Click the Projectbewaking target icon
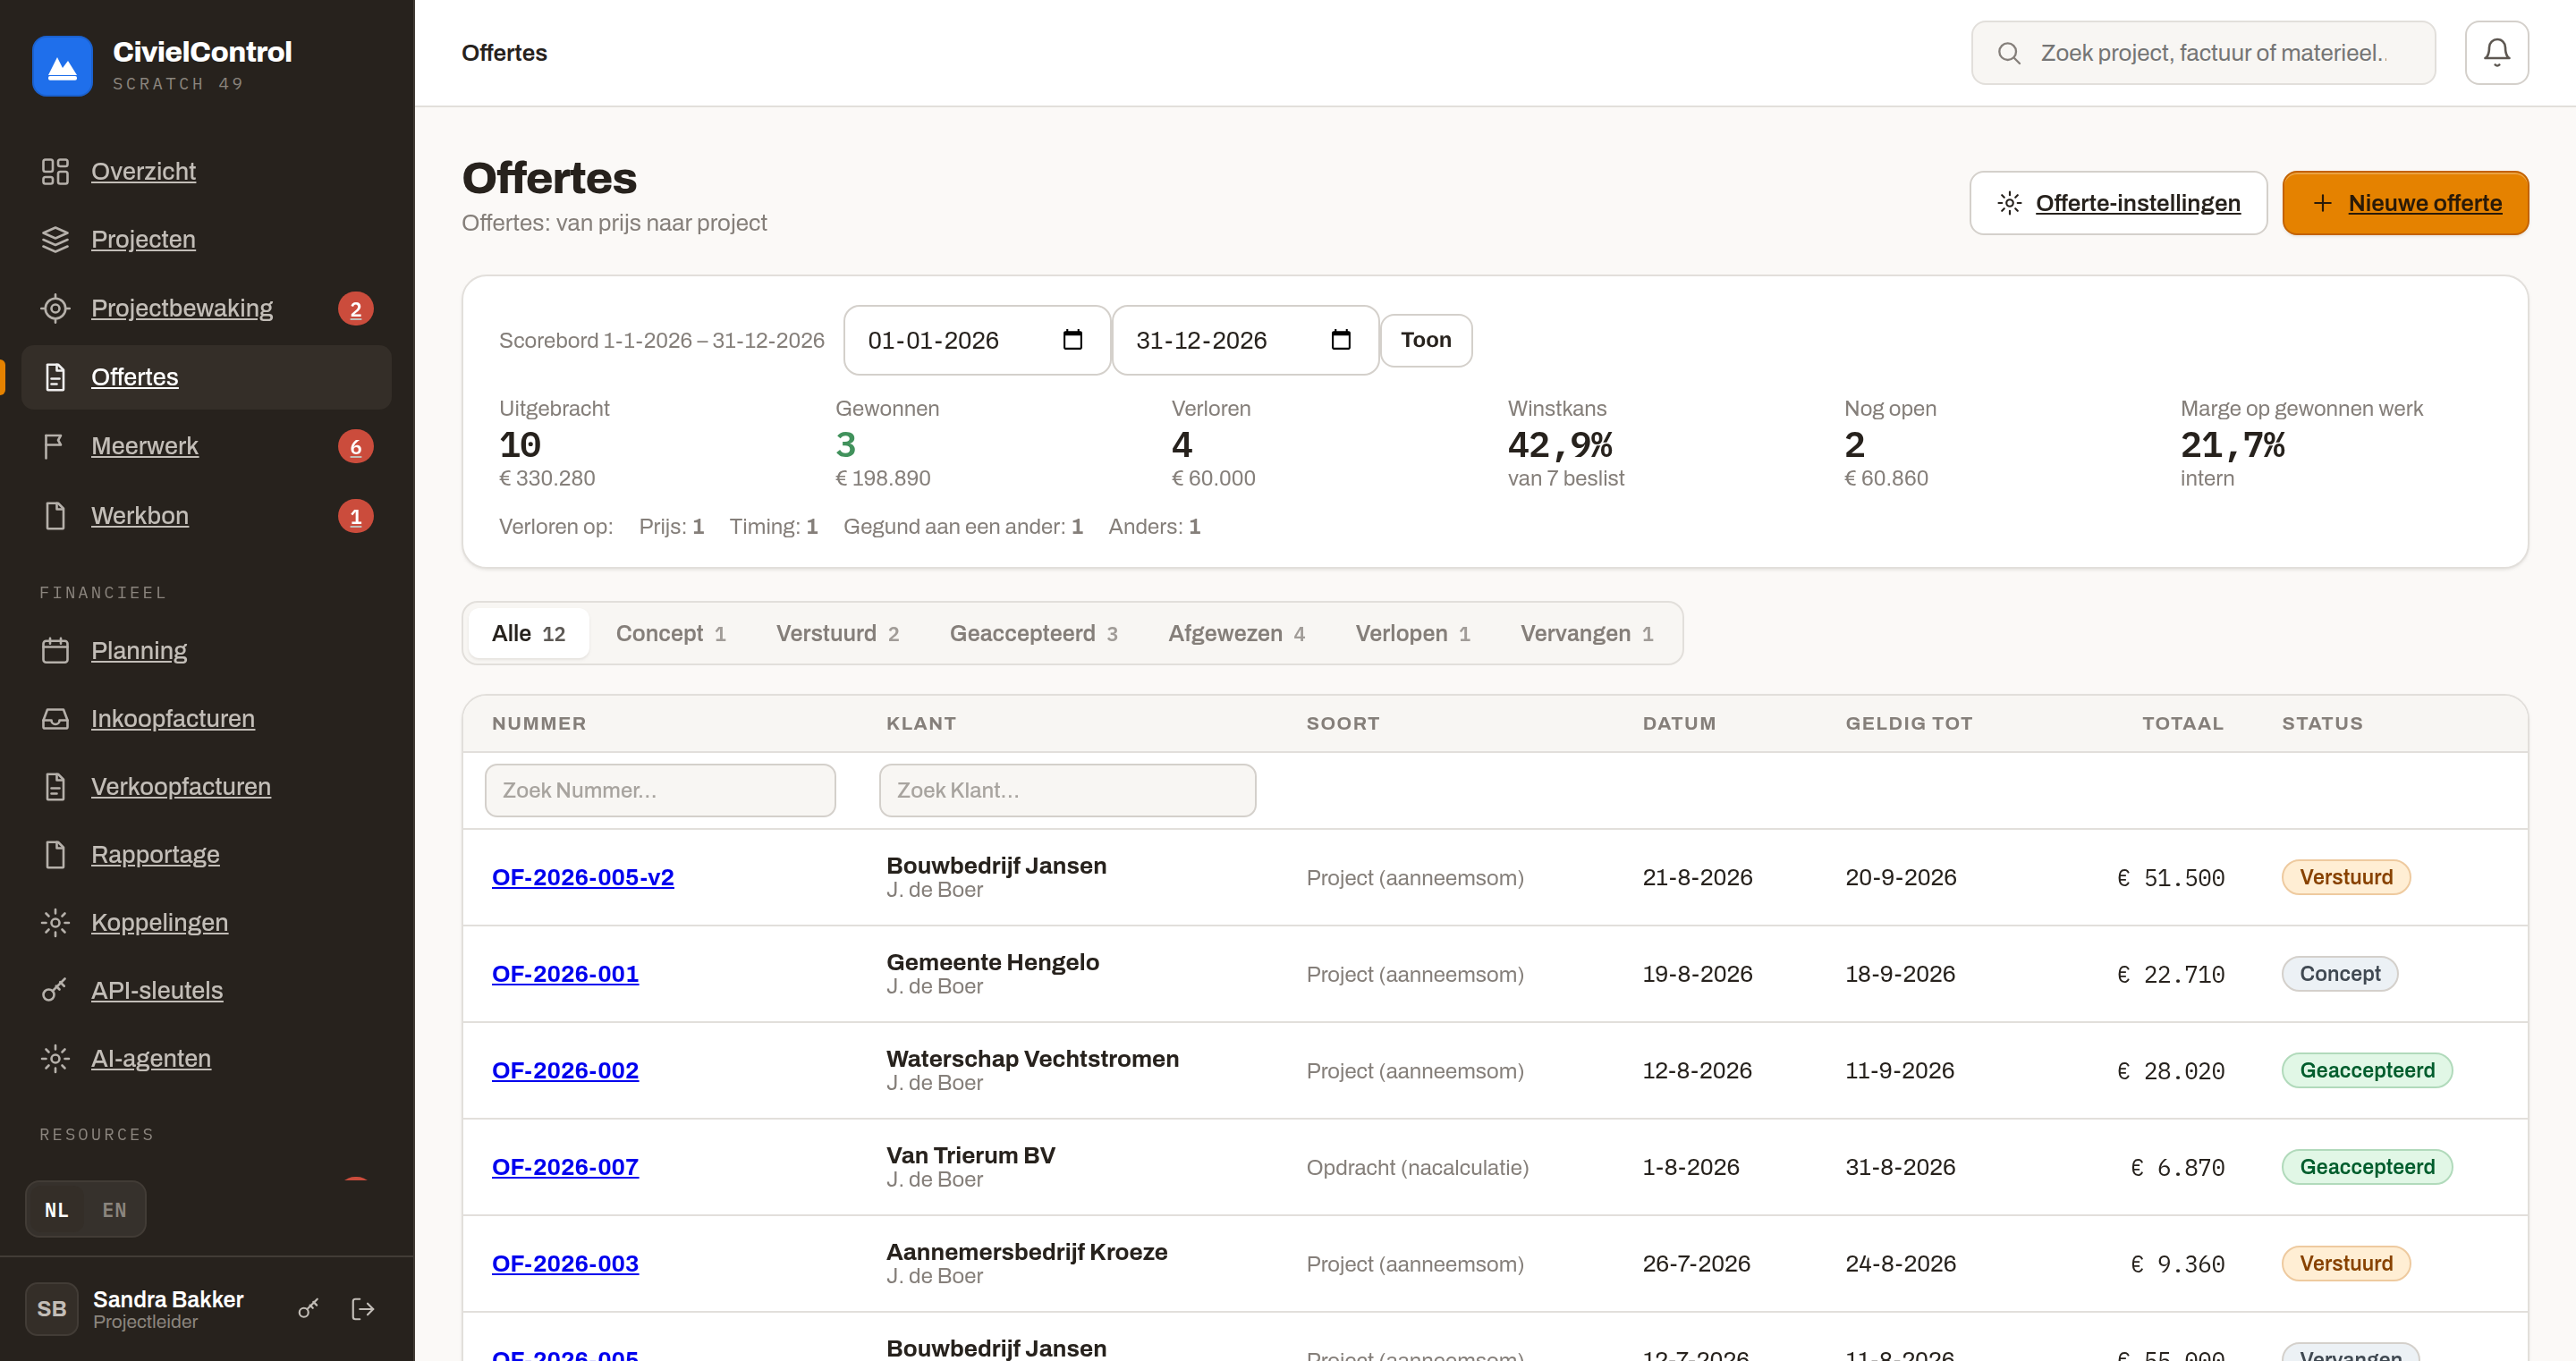 [x=55, y=308]
